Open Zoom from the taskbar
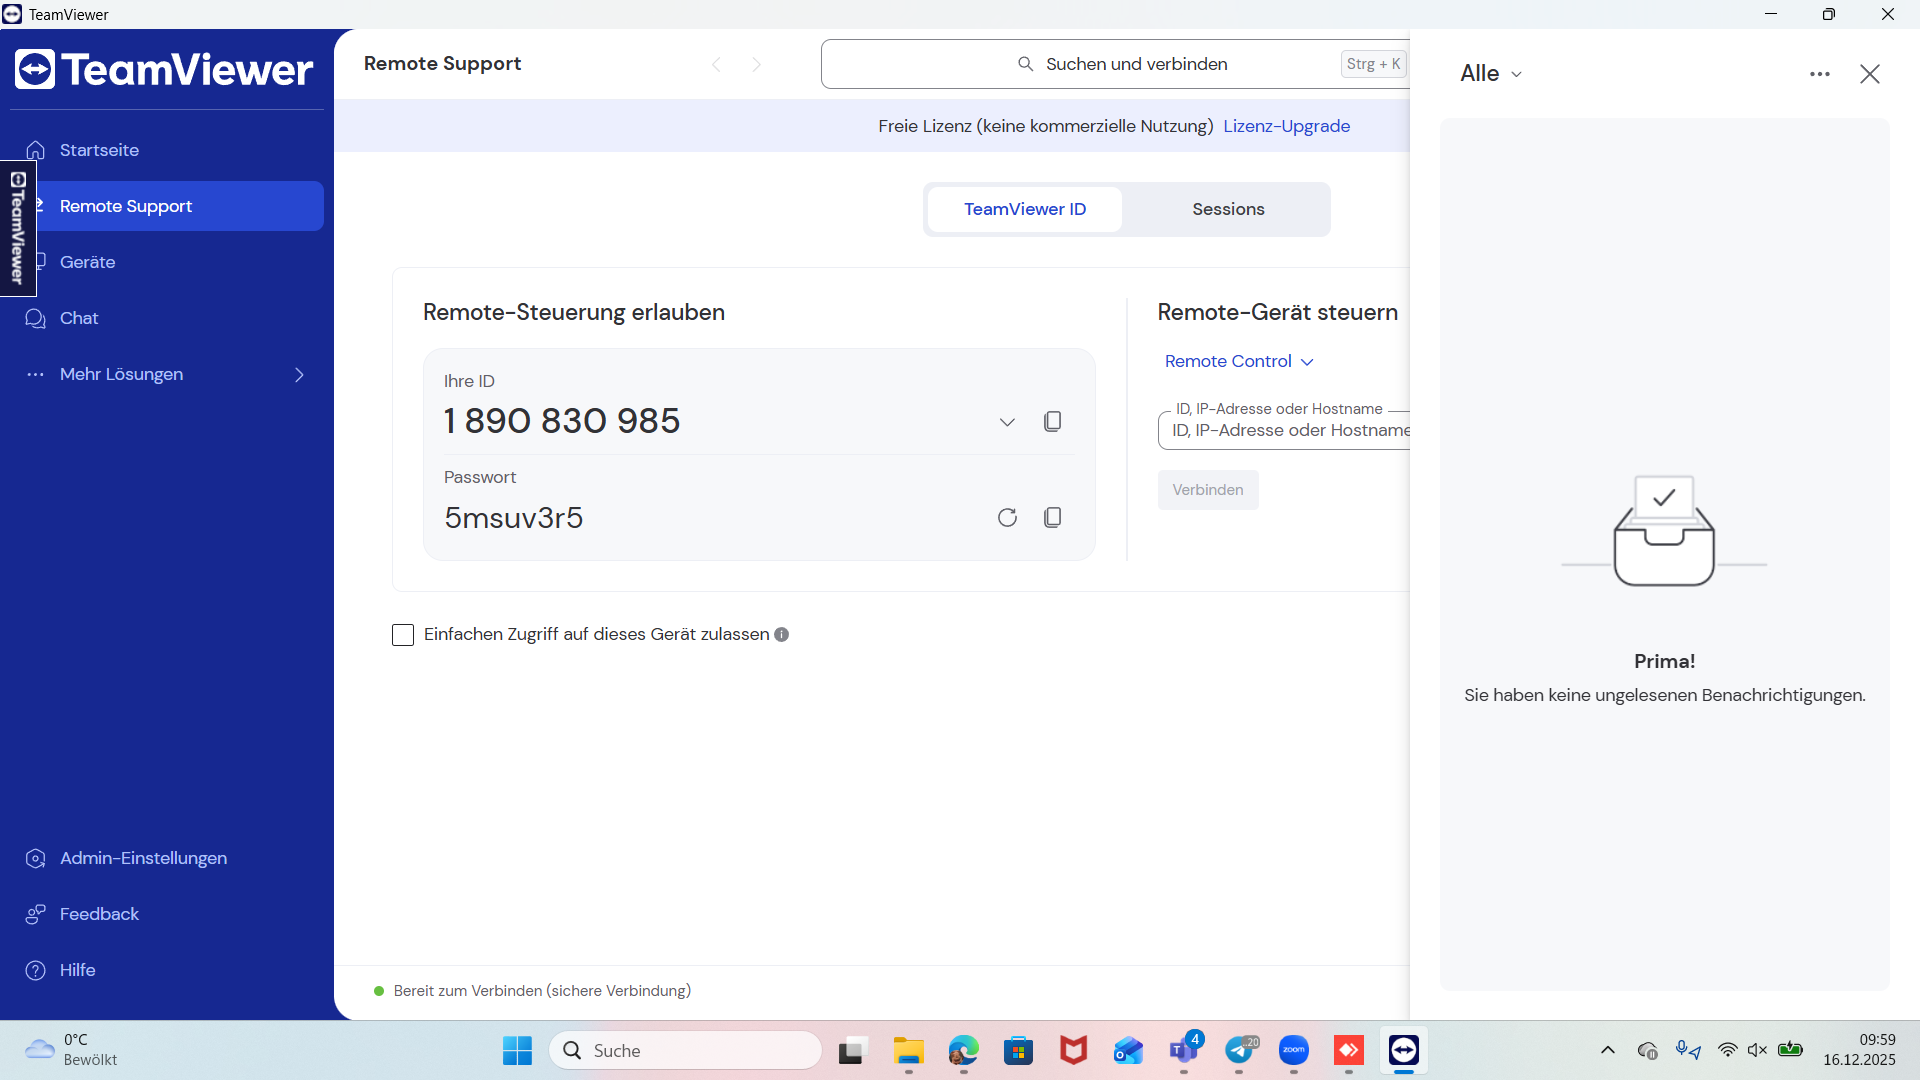Screen dimensions: 1920x1080 [x=1293, y=1050]
